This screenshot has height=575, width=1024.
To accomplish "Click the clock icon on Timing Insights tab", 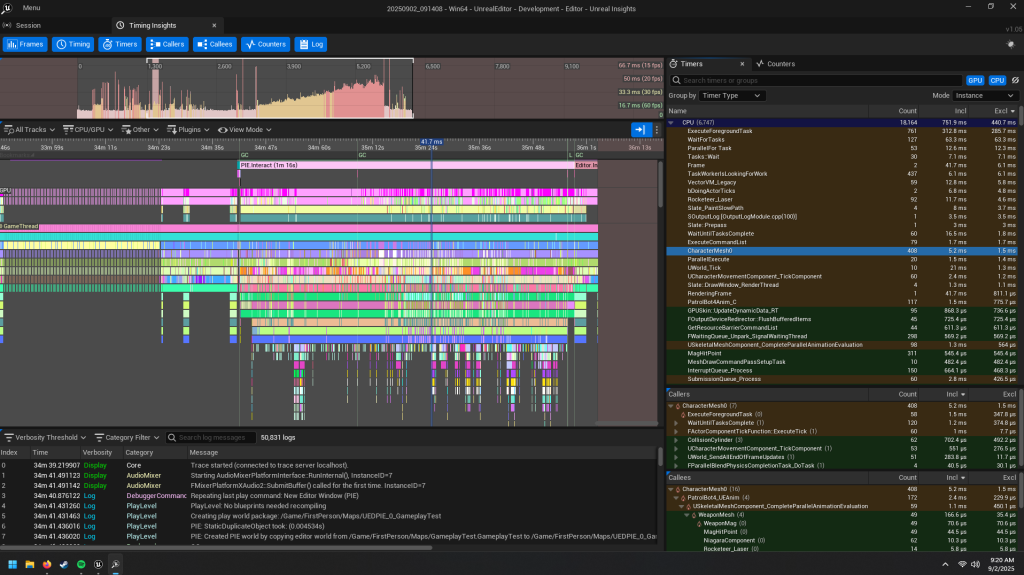I will (120, 25).
